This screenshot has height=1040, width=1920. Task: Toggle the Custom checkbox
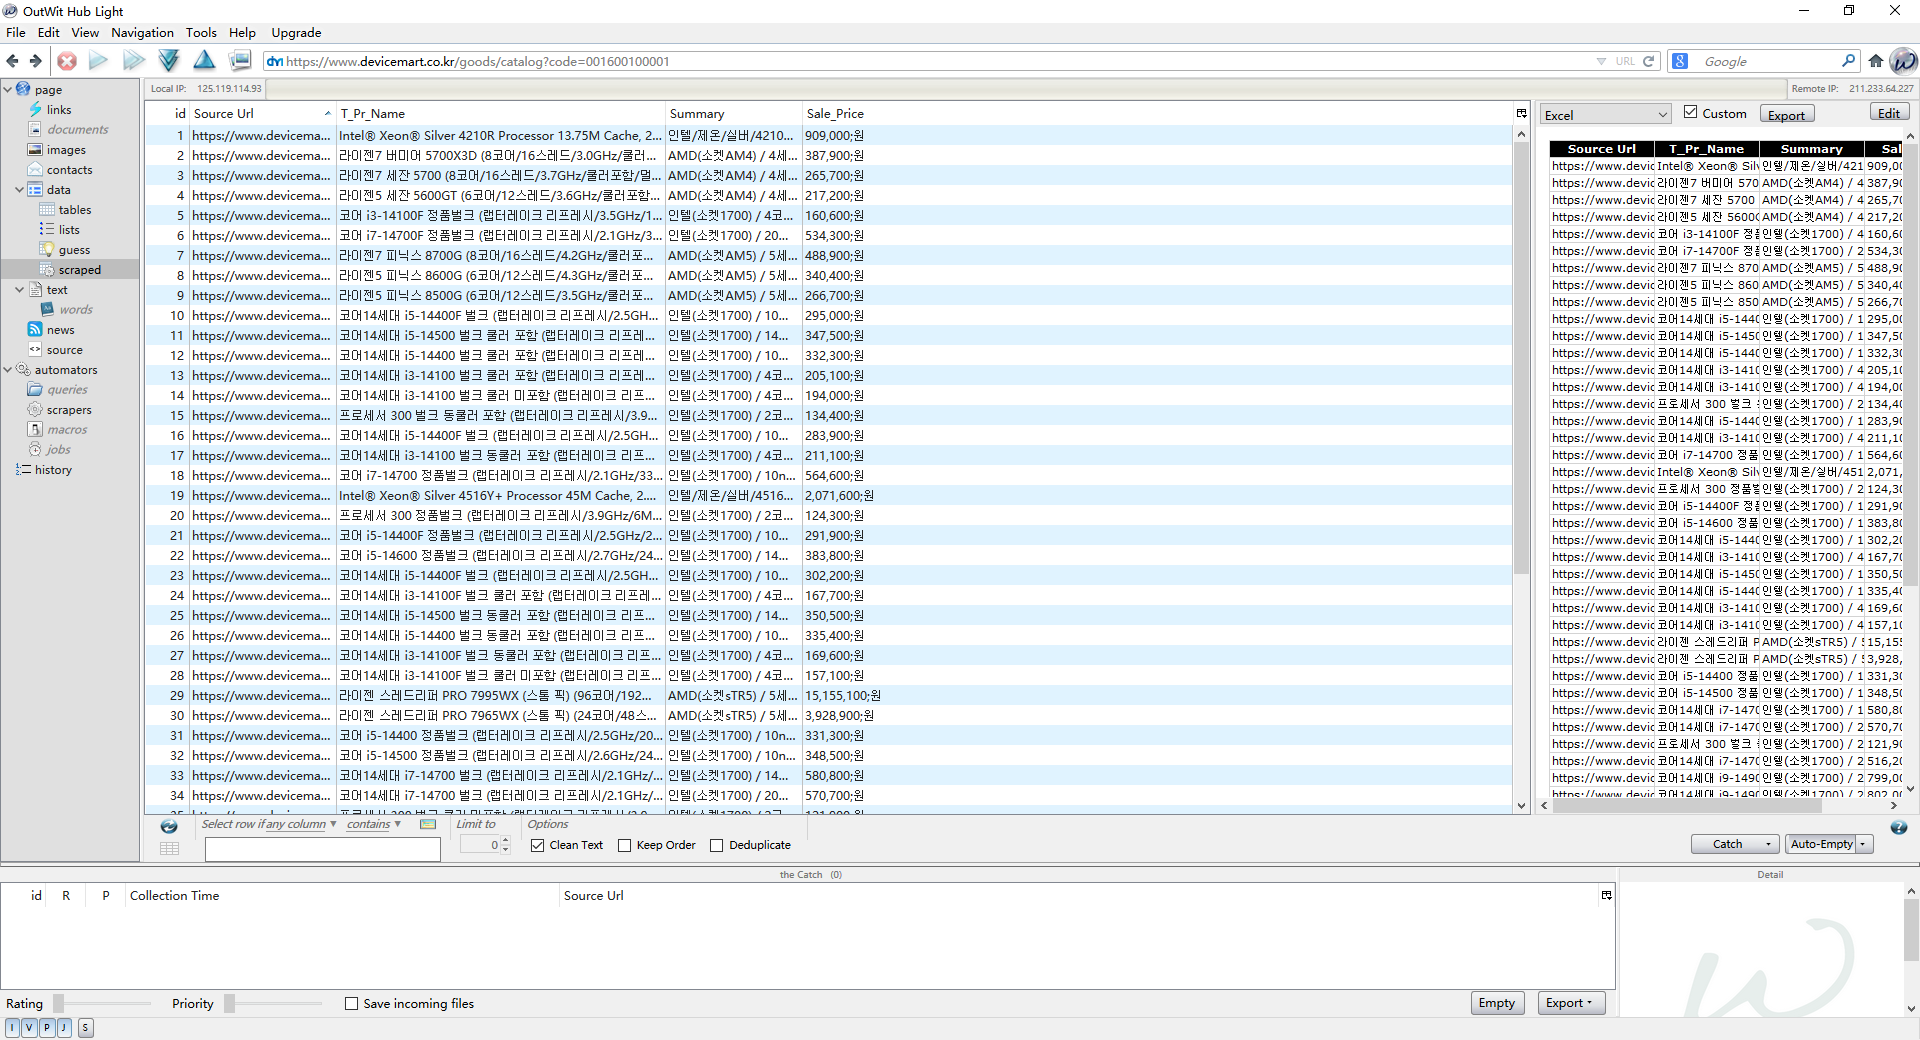click(x=1691, y=112)
